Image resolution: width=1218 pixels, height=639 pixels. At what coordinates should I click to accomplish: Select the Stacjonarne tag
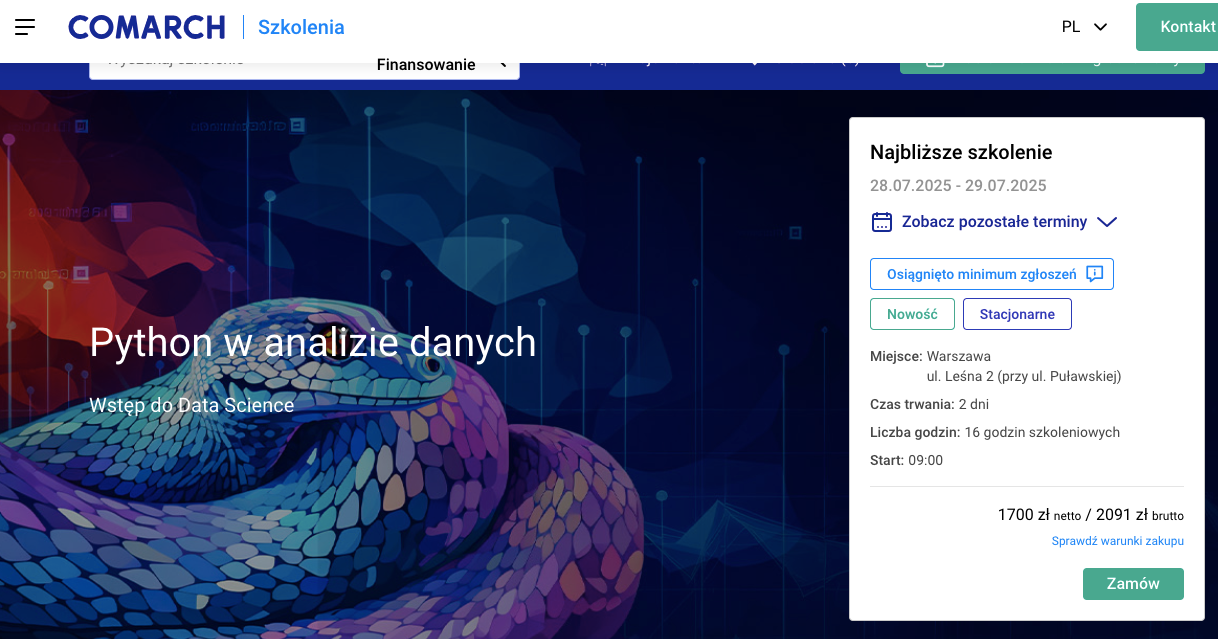pos(1017,314)
